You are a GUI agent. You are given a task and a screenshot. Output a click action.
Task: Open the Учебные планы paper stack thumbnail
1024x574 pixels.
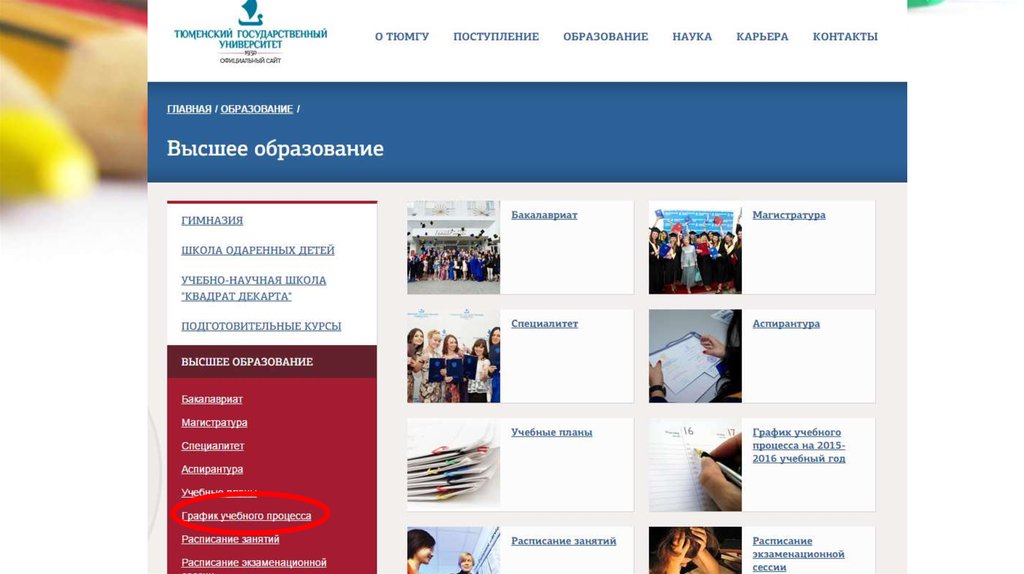(453, 464)
